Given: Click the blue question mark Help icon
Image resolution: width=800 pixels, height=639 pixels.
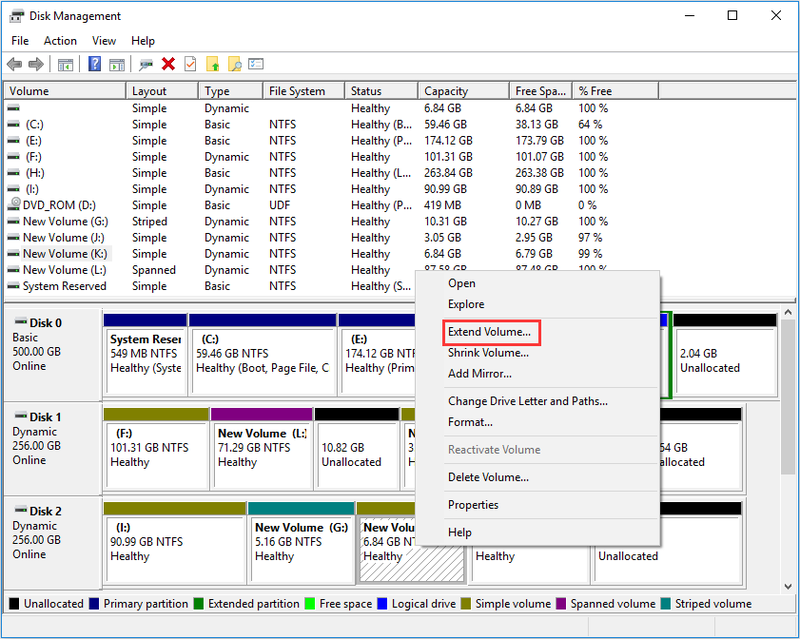Looking at the screenshot, I should 94,64.
